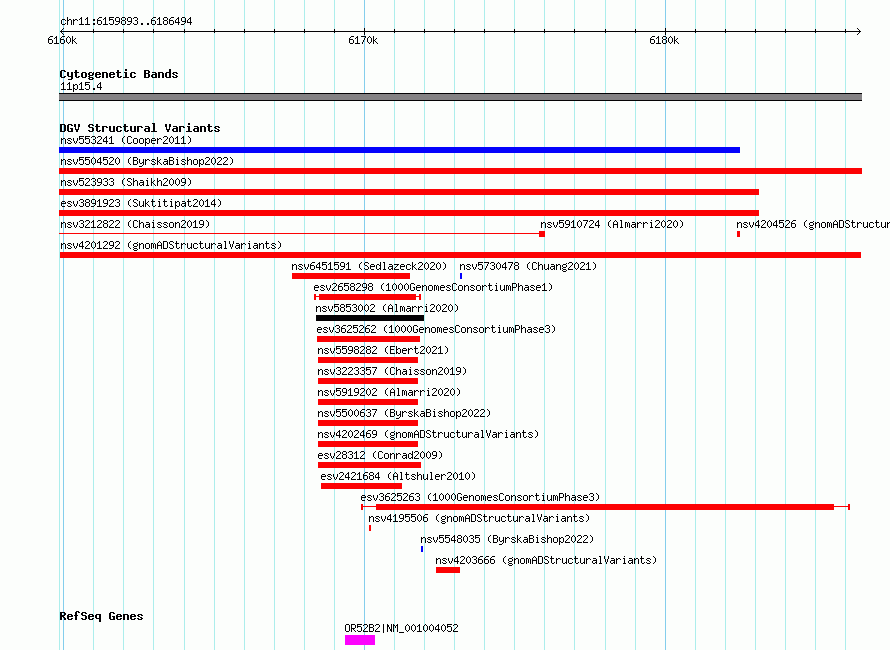Image resolution: width=890 pixels, height=650 pixels.
Task: Open nsv4202469 (gnomADStructuralVariants) label
Action: (x=428, y=434)
